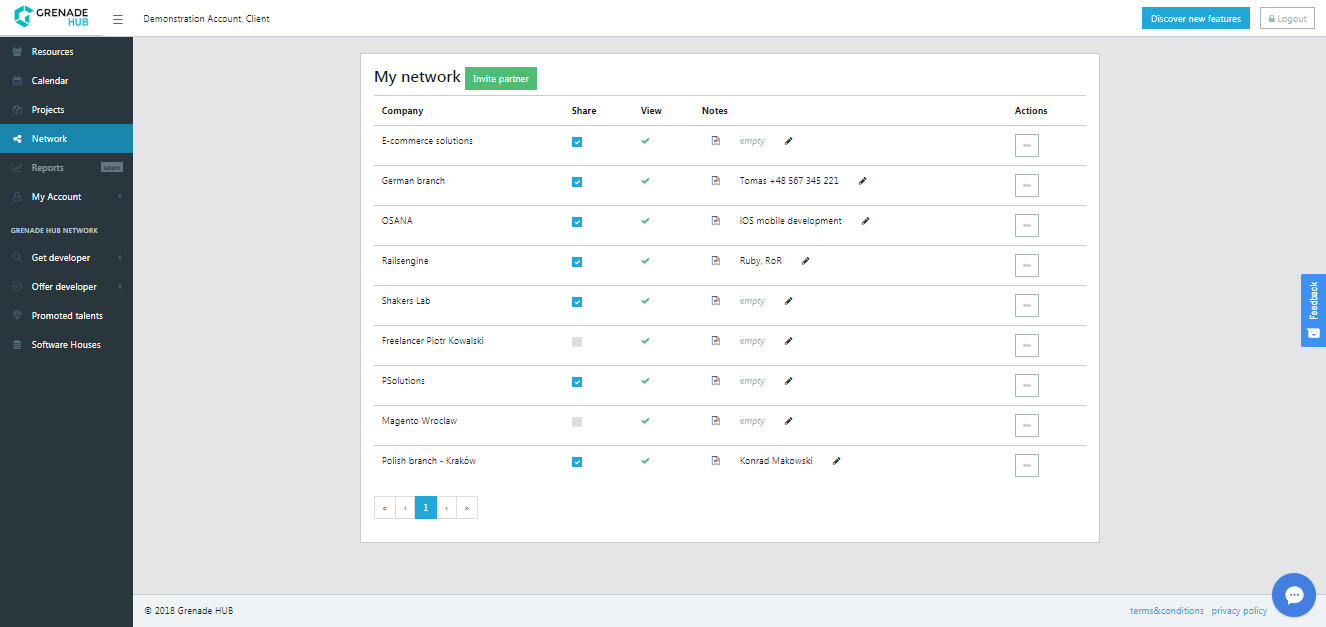Edit note pencil for Railsengine

pyautogui.click(x=805, y=261)
